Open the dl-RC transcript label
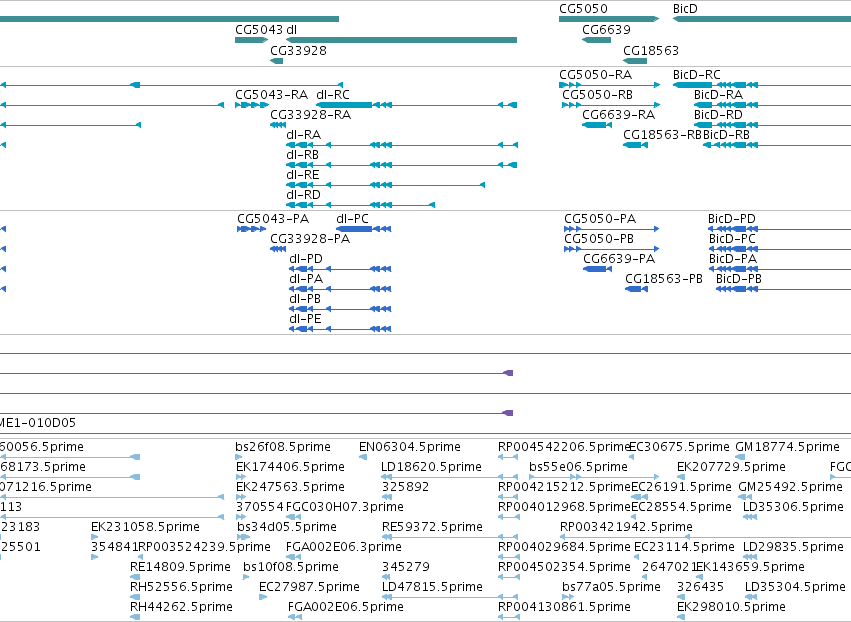 point(333,94)
